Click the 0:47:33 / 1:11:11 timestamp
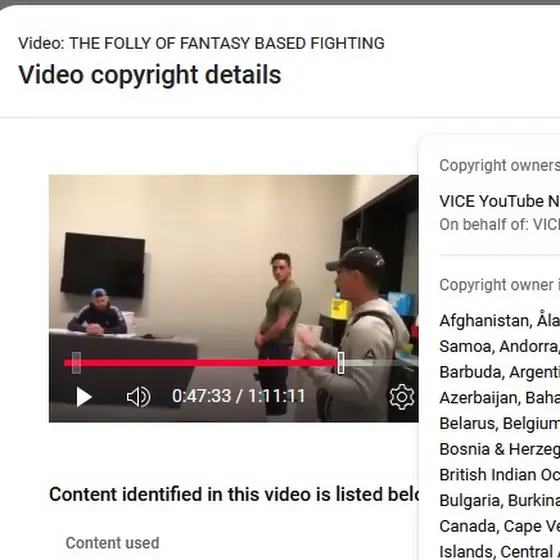This screenshot has width=560, height=560. click(x=239, y=396)
